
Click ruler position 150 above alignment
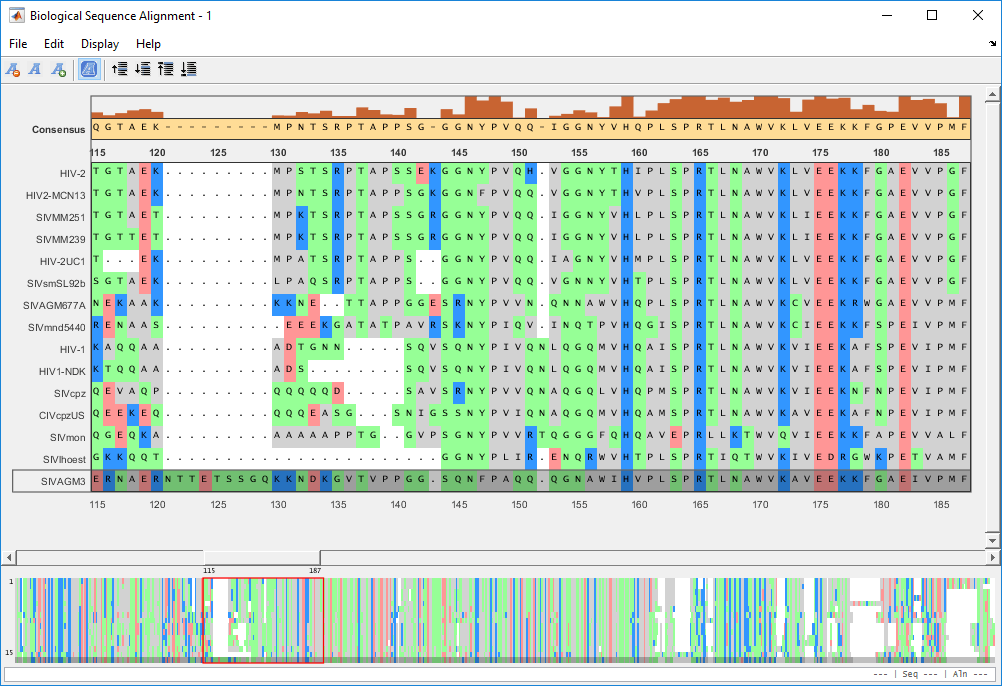[x=520, y=153]
